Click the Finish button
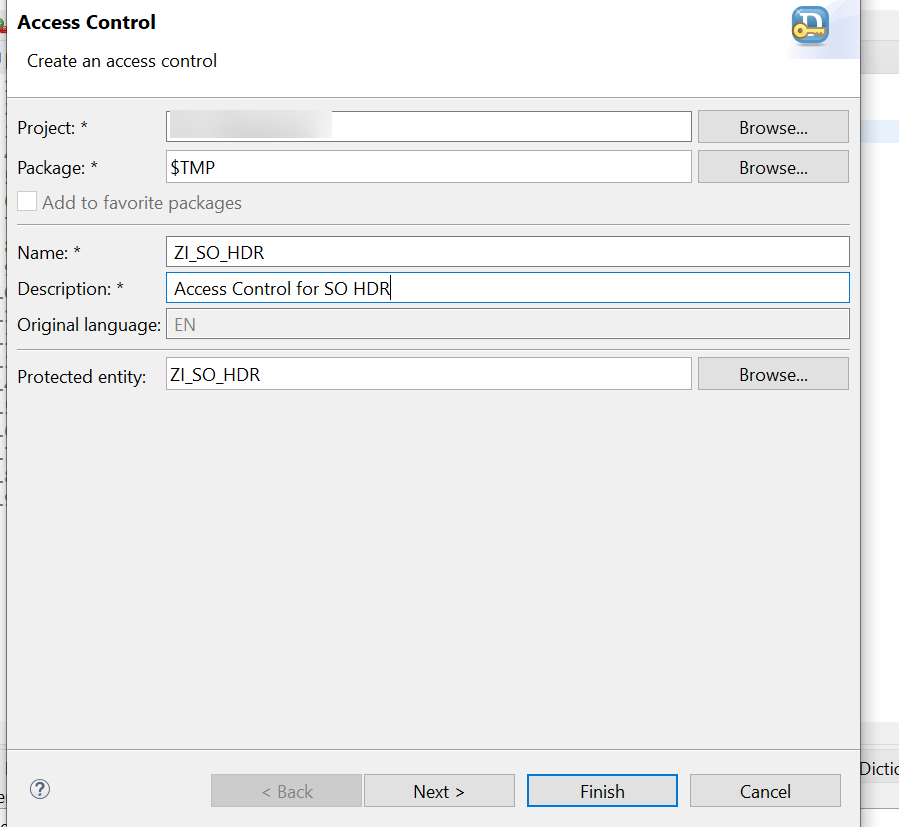Viewport: 899px width, 827px height. 602,791
